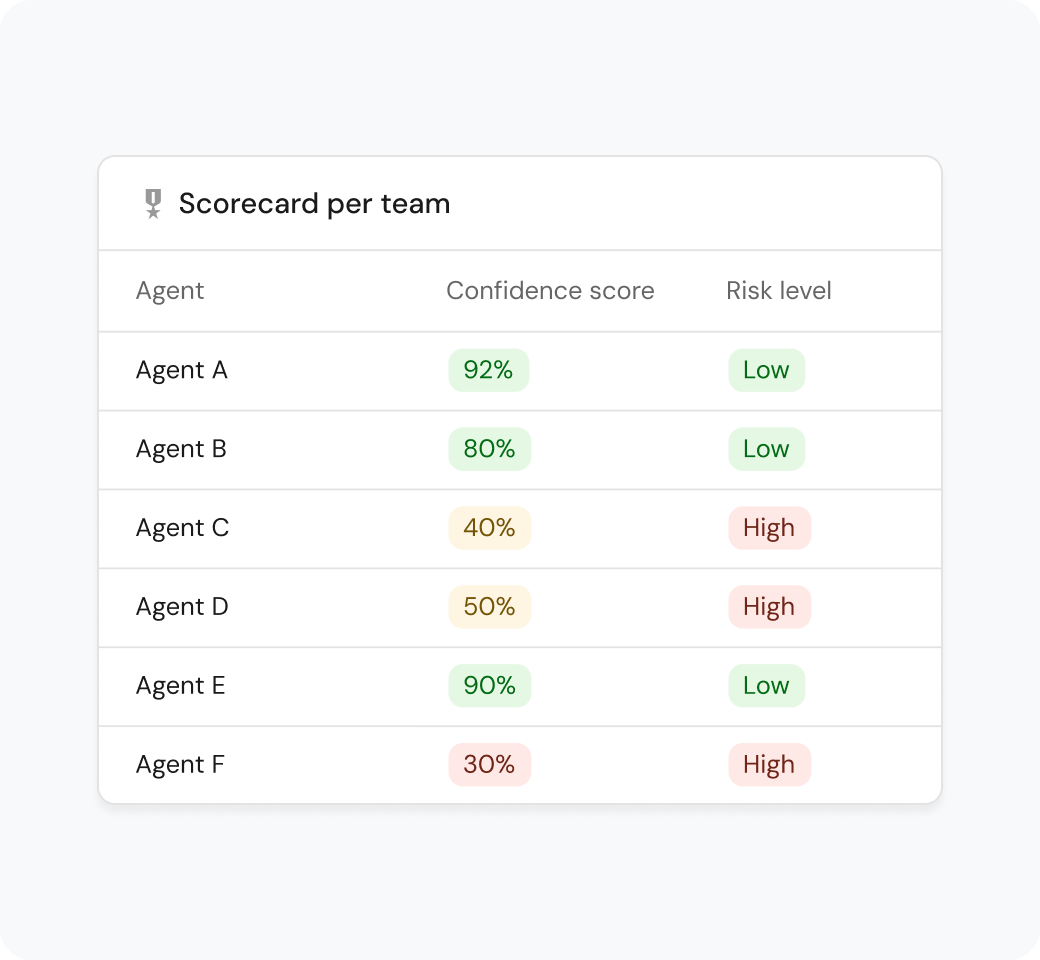Image resolution: width=1040 pixels, height=960 pixels.
Task: Click the 92% confidence badge
Action: click(489, 370)
